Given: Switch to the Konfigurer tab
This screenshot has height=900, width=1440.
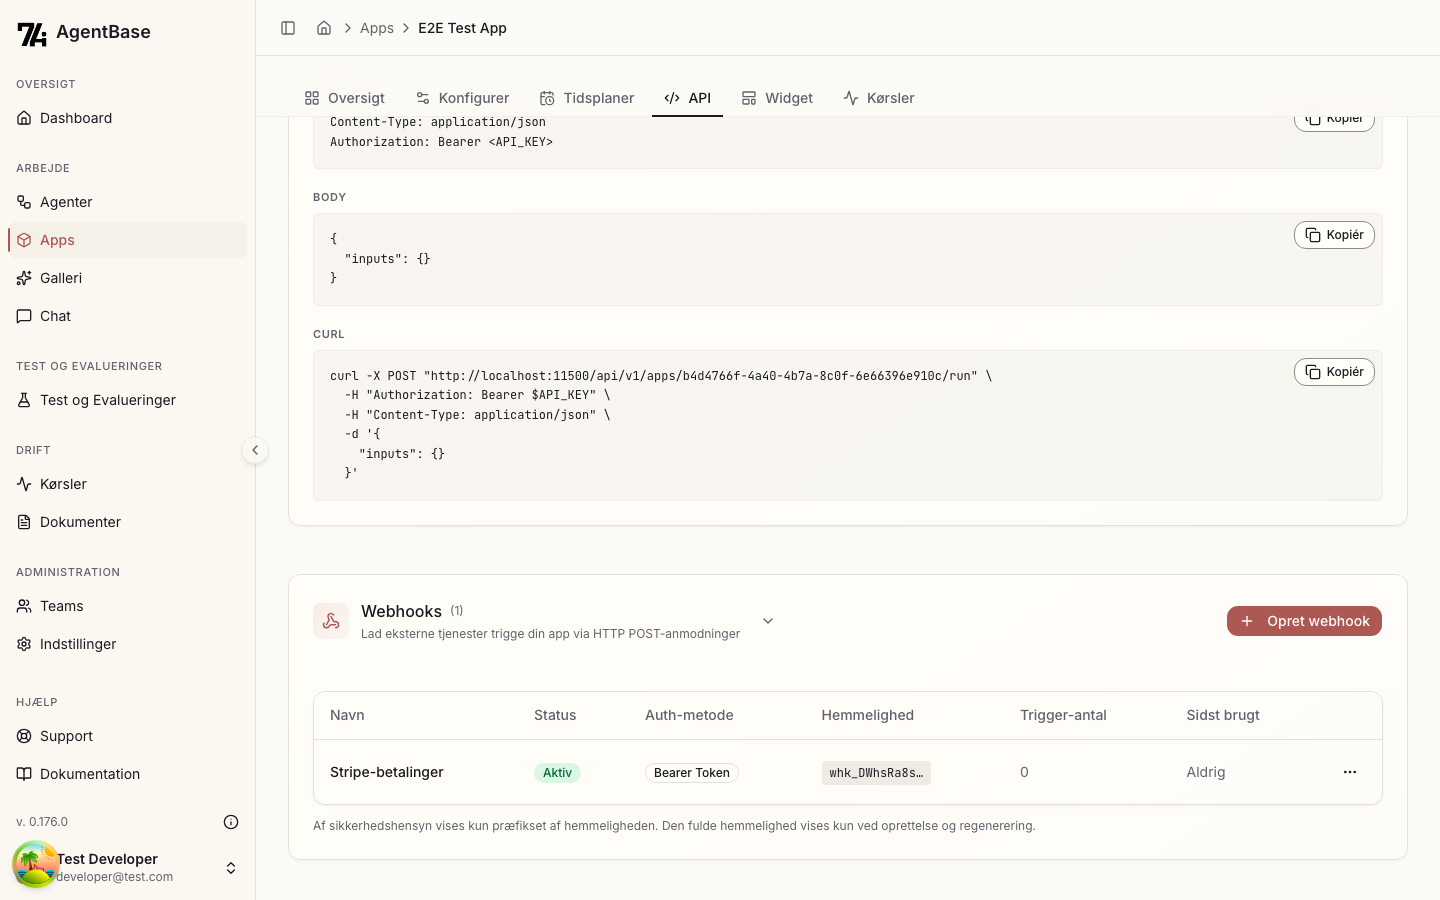Looking at the screenshot, I should [x=463, y=98].
